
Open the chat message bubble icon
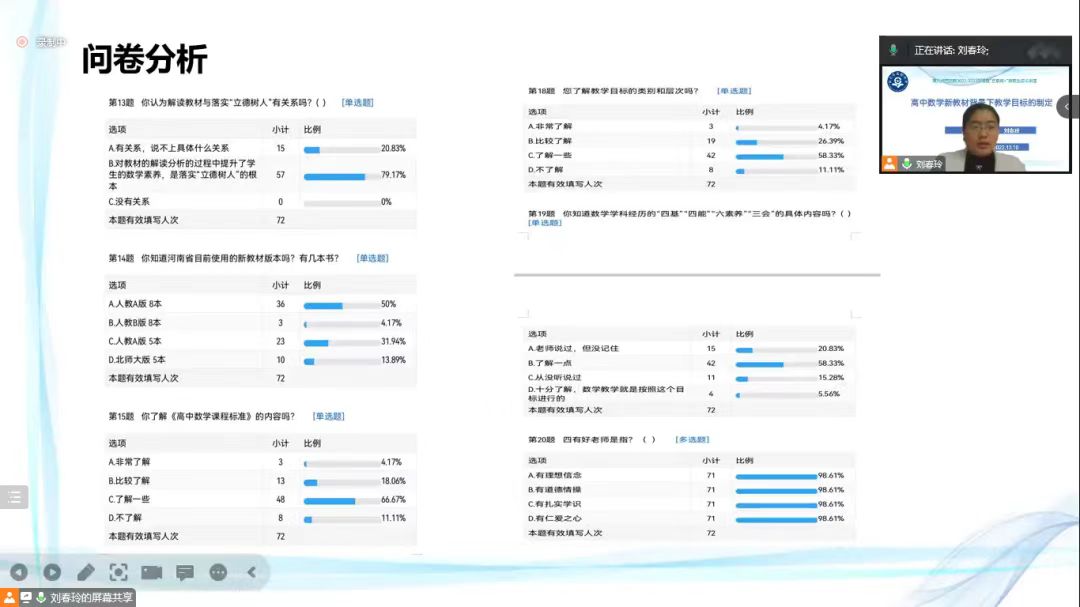pyautogui.click(x=185, y=572)
